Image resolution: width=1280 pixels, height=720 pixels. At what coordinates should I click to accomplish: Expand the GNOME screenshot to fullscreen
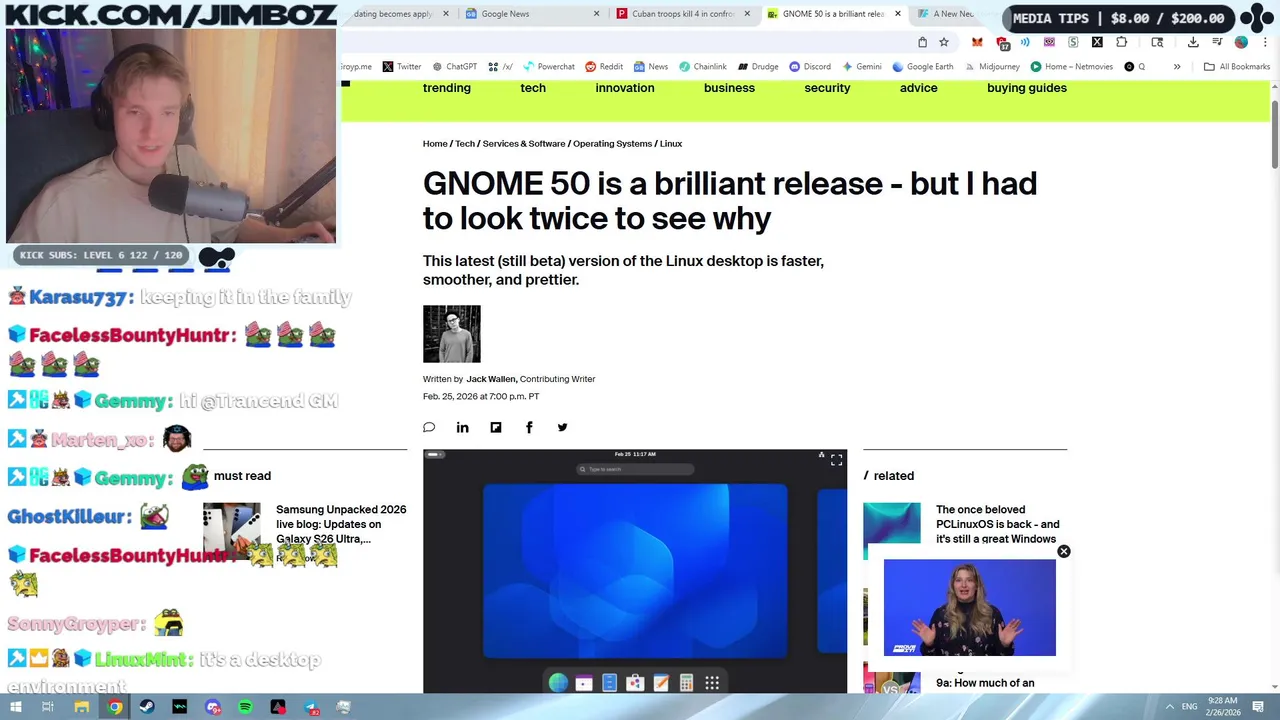click(836, 459)
